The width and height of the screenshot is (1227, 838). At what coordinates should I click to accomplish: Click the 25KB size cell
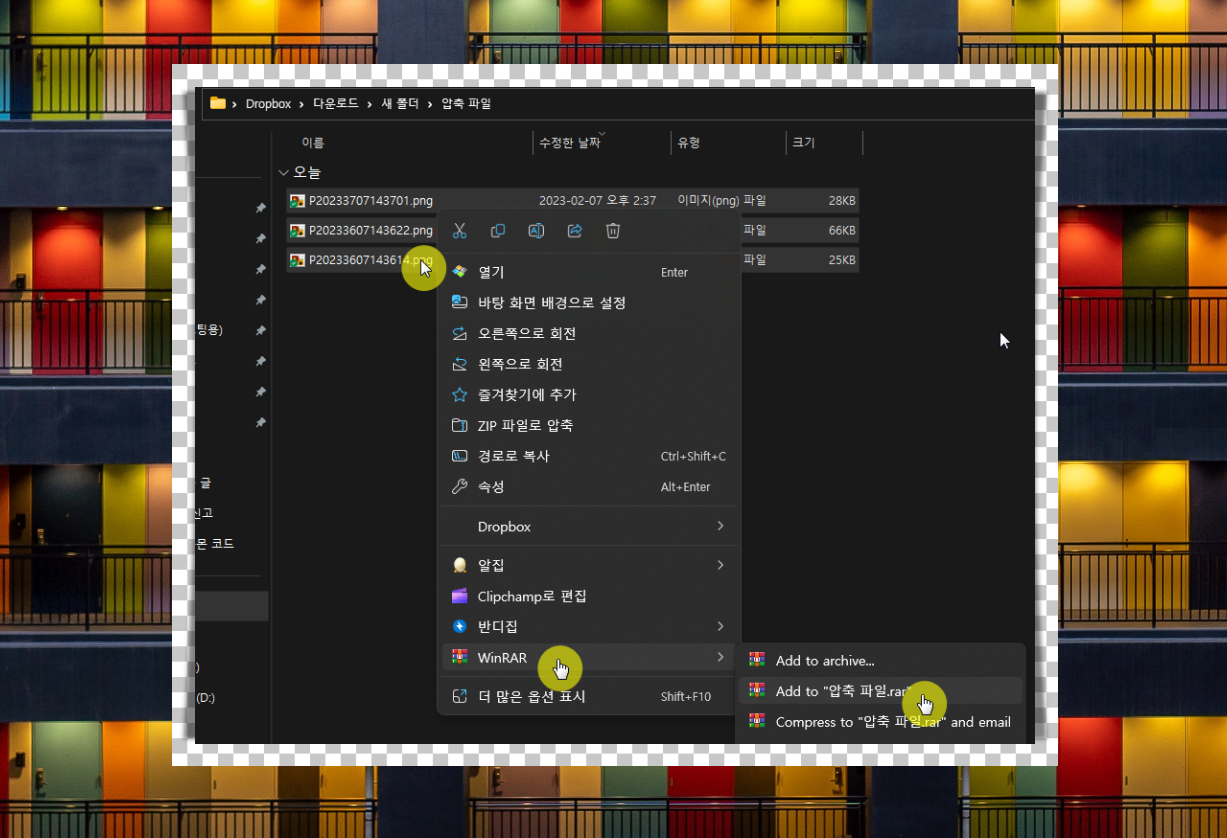click(842, 260)
